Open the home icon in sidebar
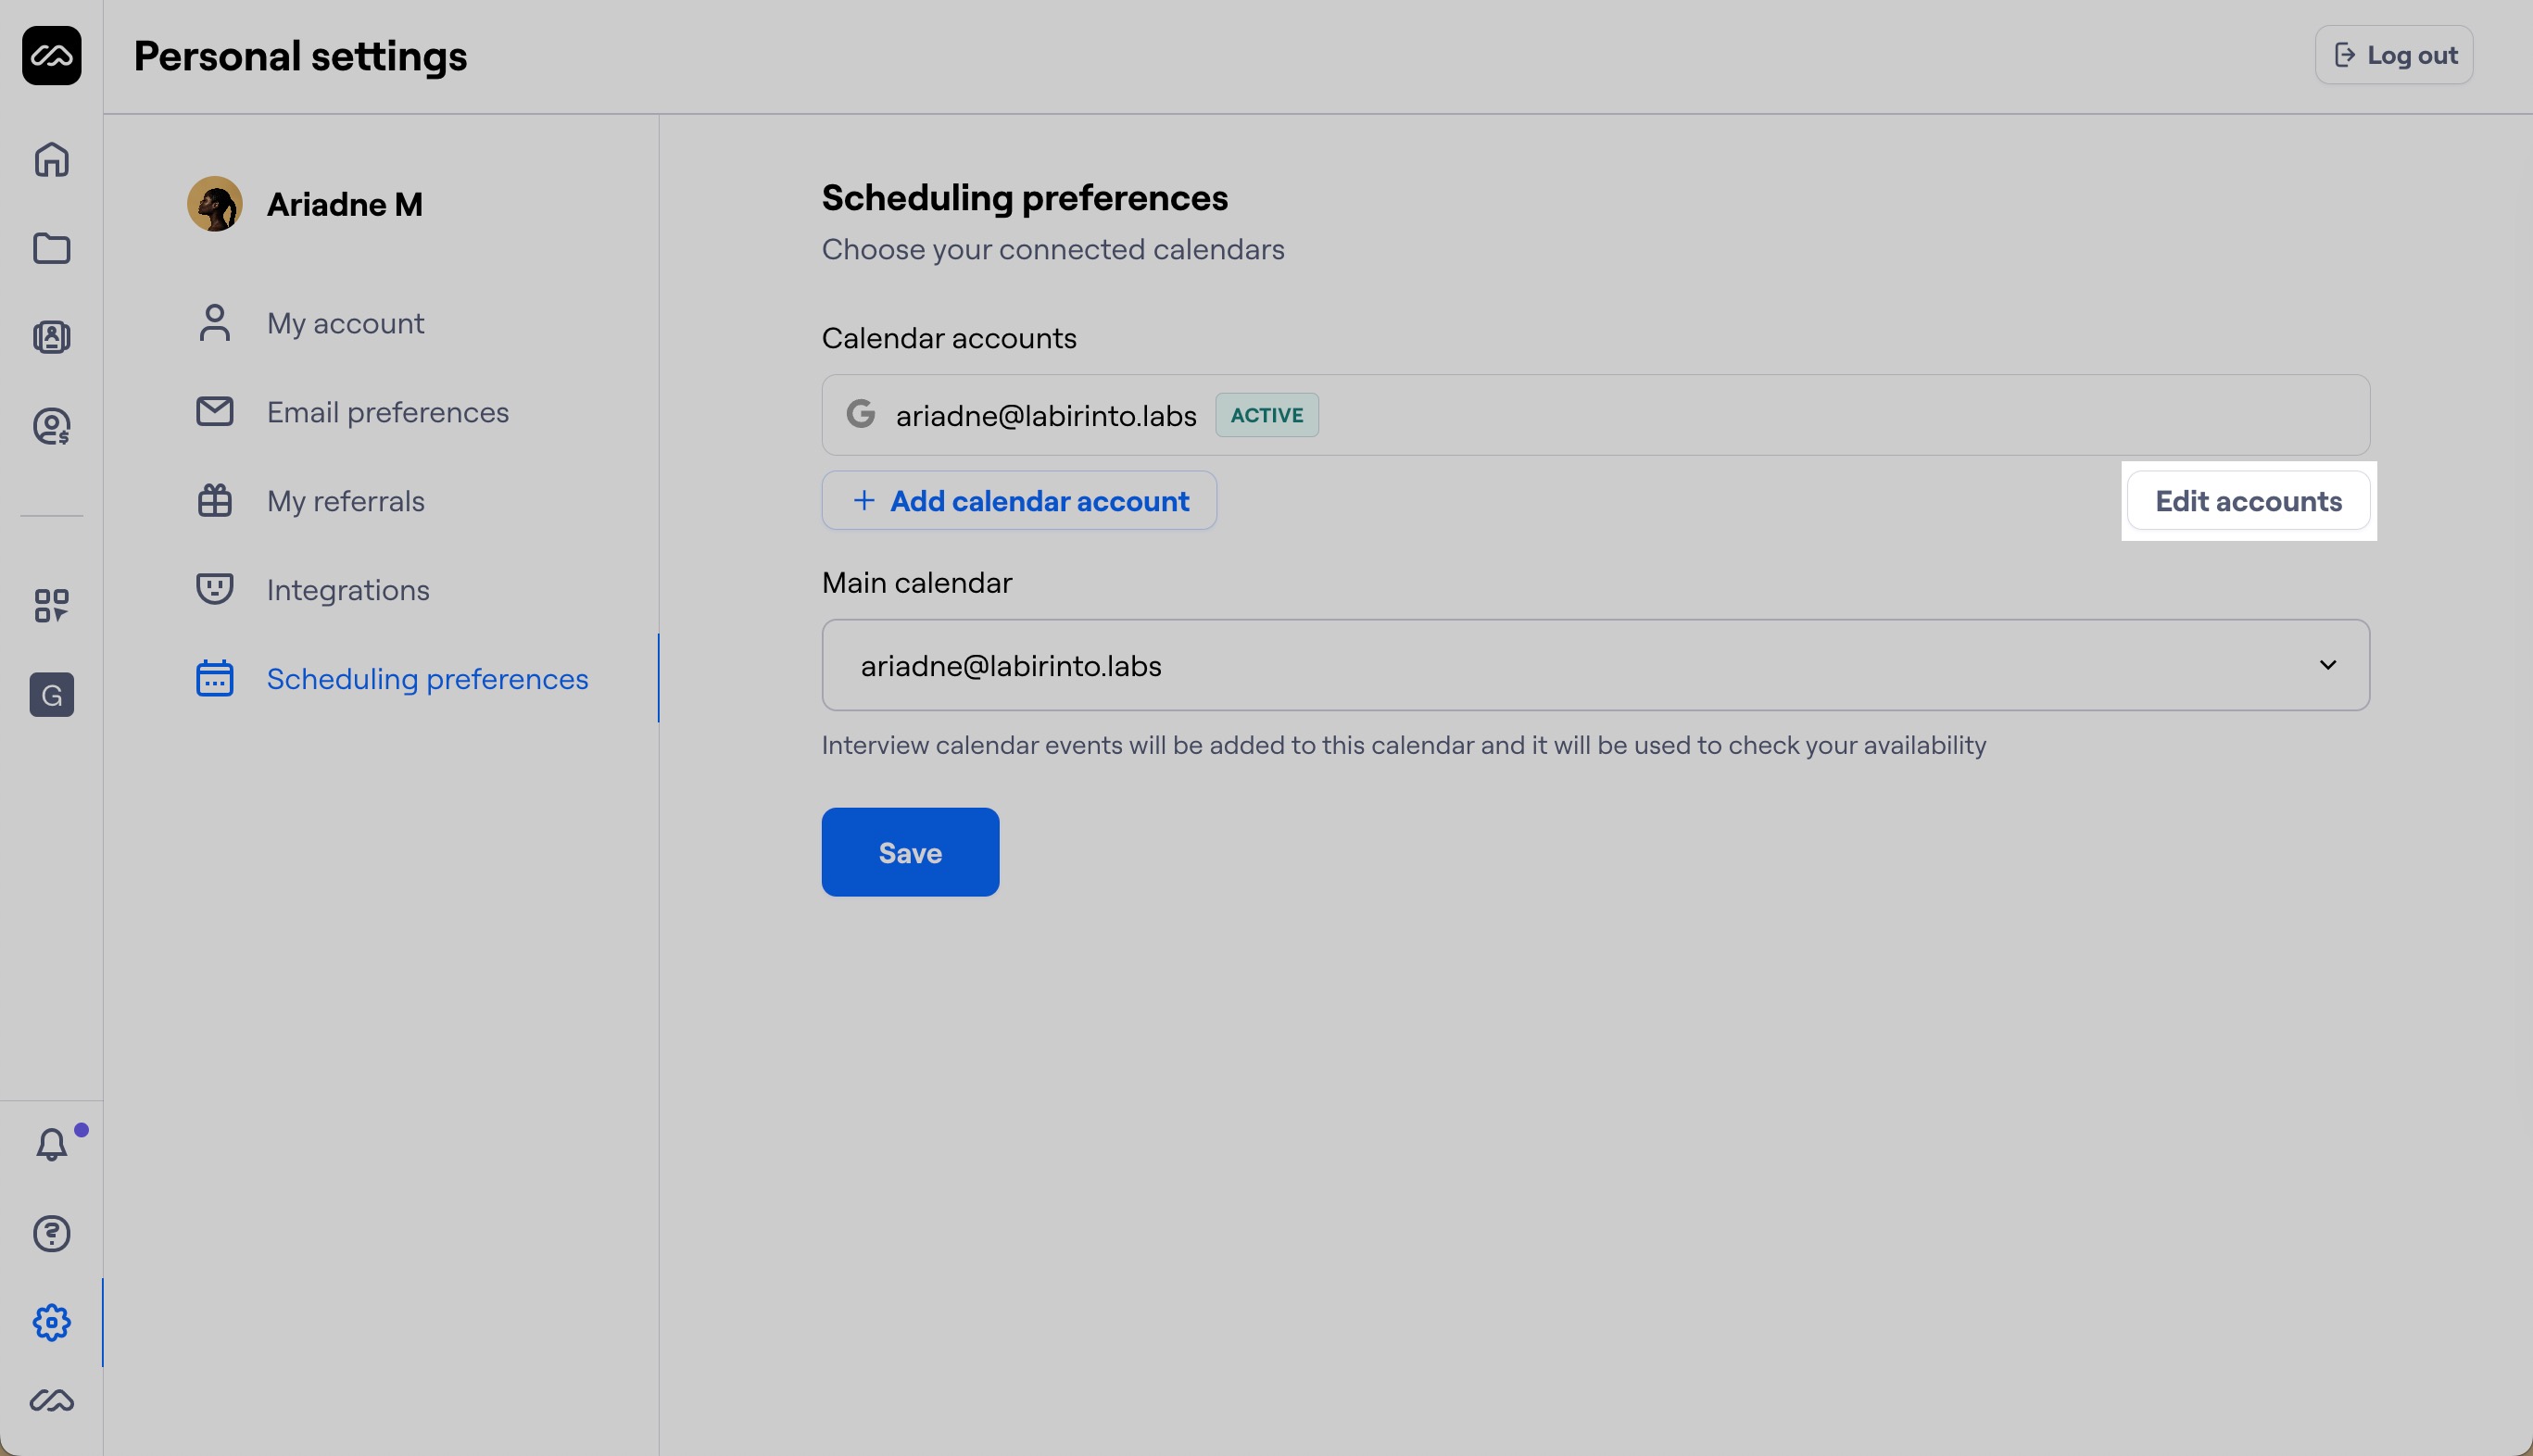The image size is (2533, 1456). tap(52, 159)
